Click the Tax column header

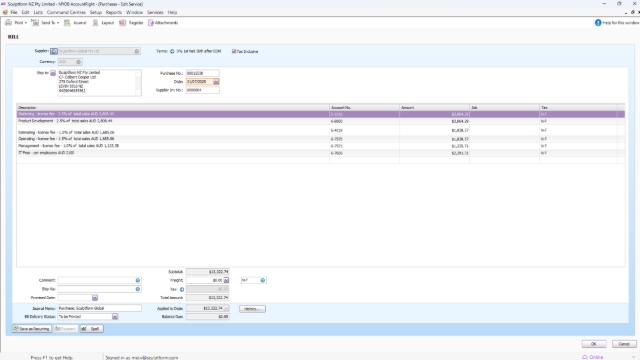pyautogui.click(x=578, y=107)
